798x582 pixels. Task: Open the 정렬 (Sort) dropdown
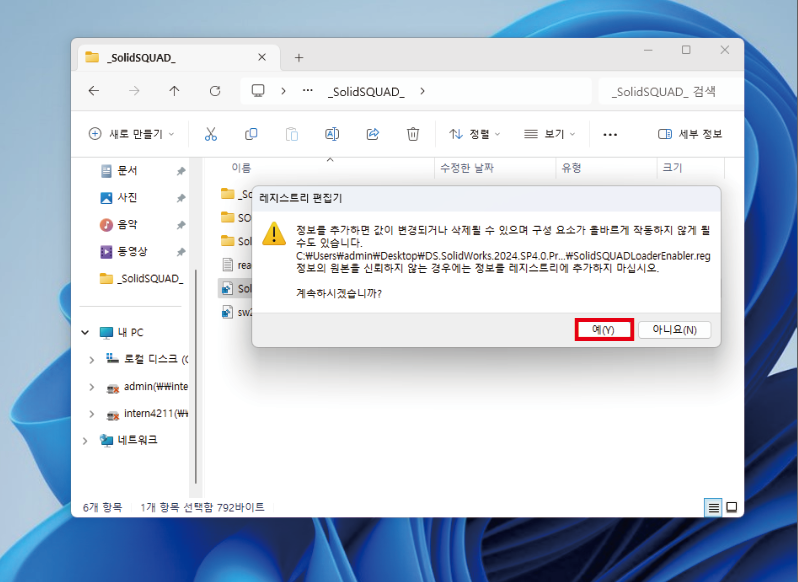[x=474, y=134]
